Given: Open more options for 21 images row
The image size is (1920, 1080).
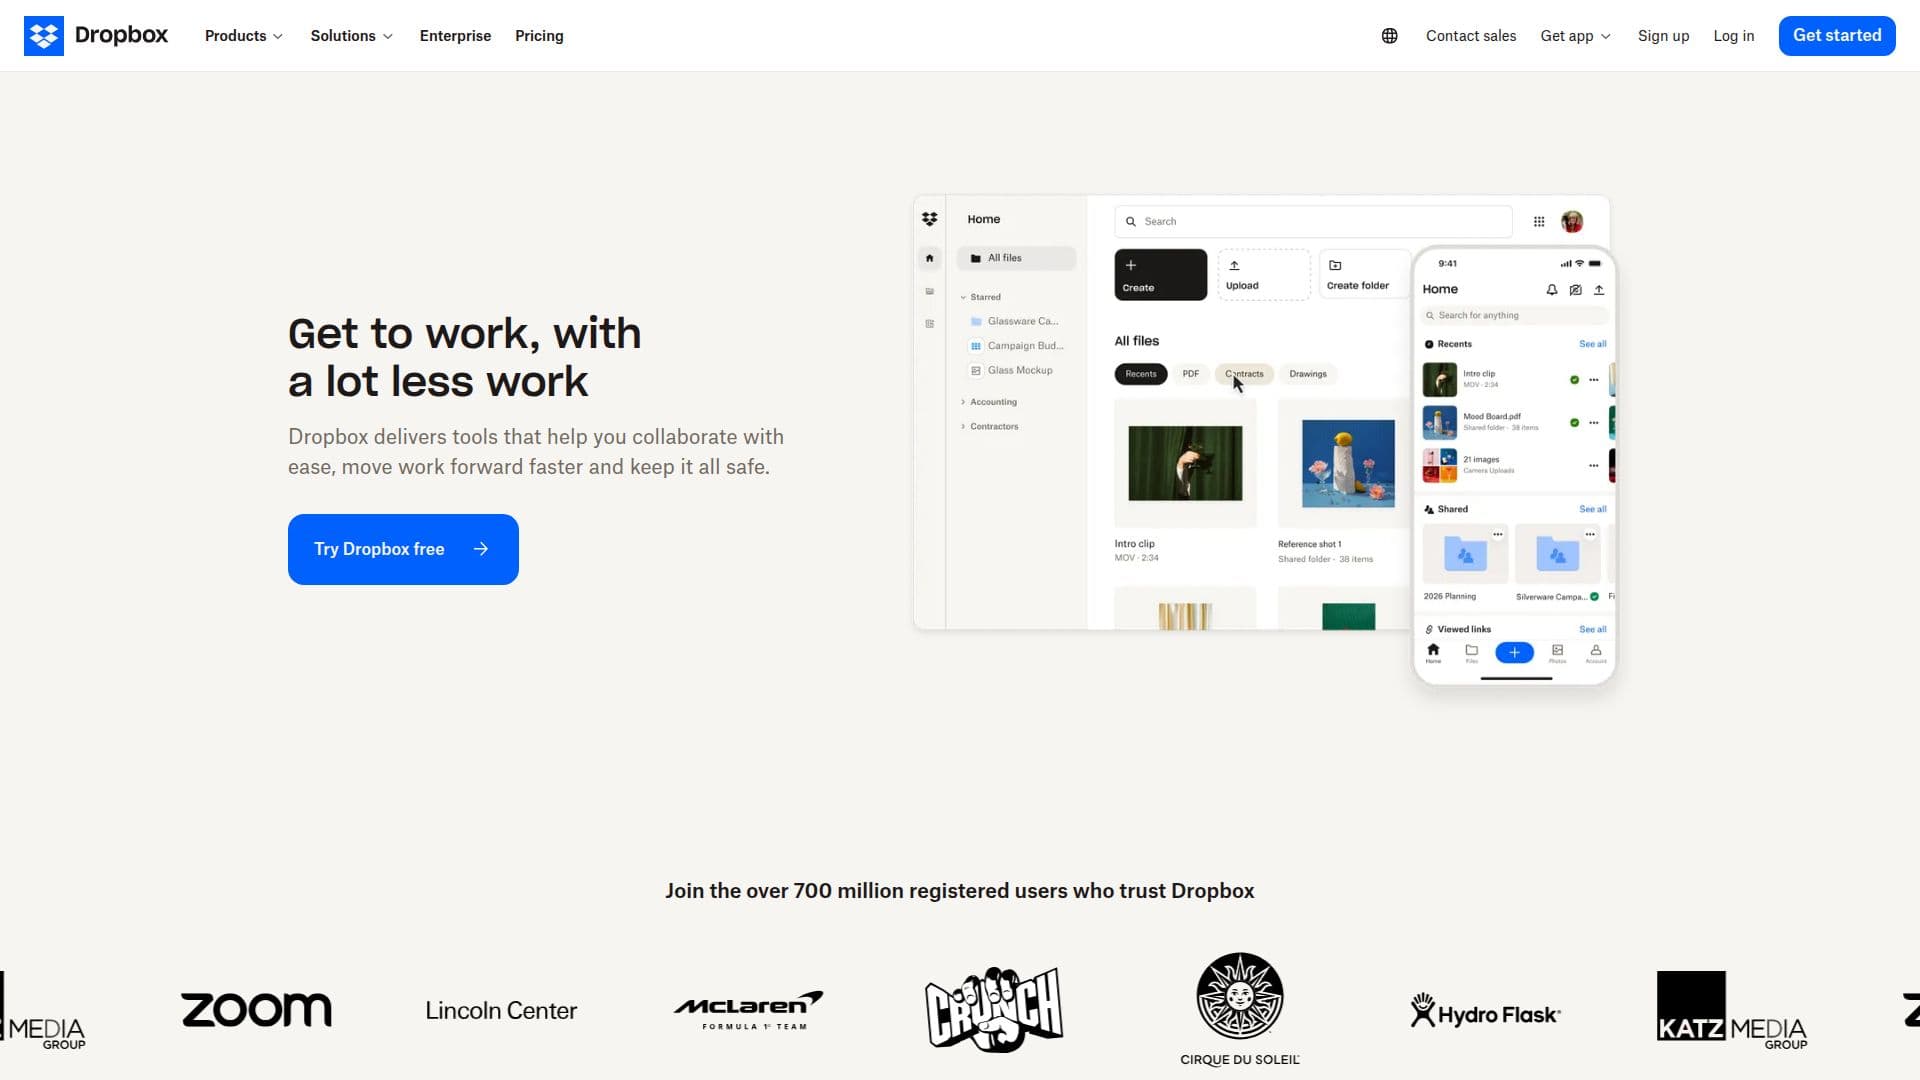Looking at the screenshot, I should [1594, 466].
